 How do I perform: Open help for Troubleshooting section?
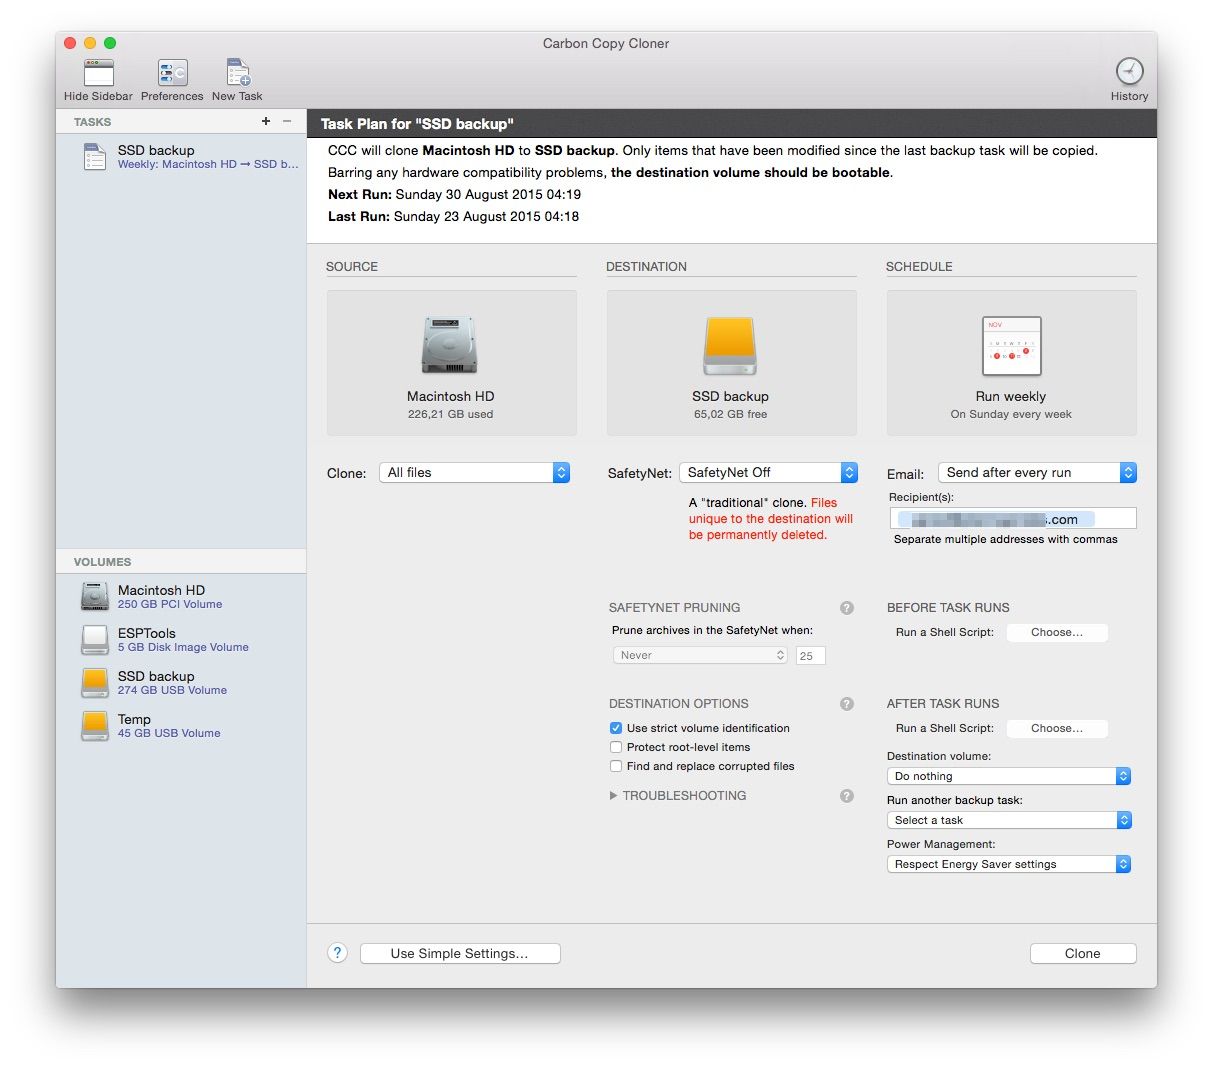click(x=847, y=796)
